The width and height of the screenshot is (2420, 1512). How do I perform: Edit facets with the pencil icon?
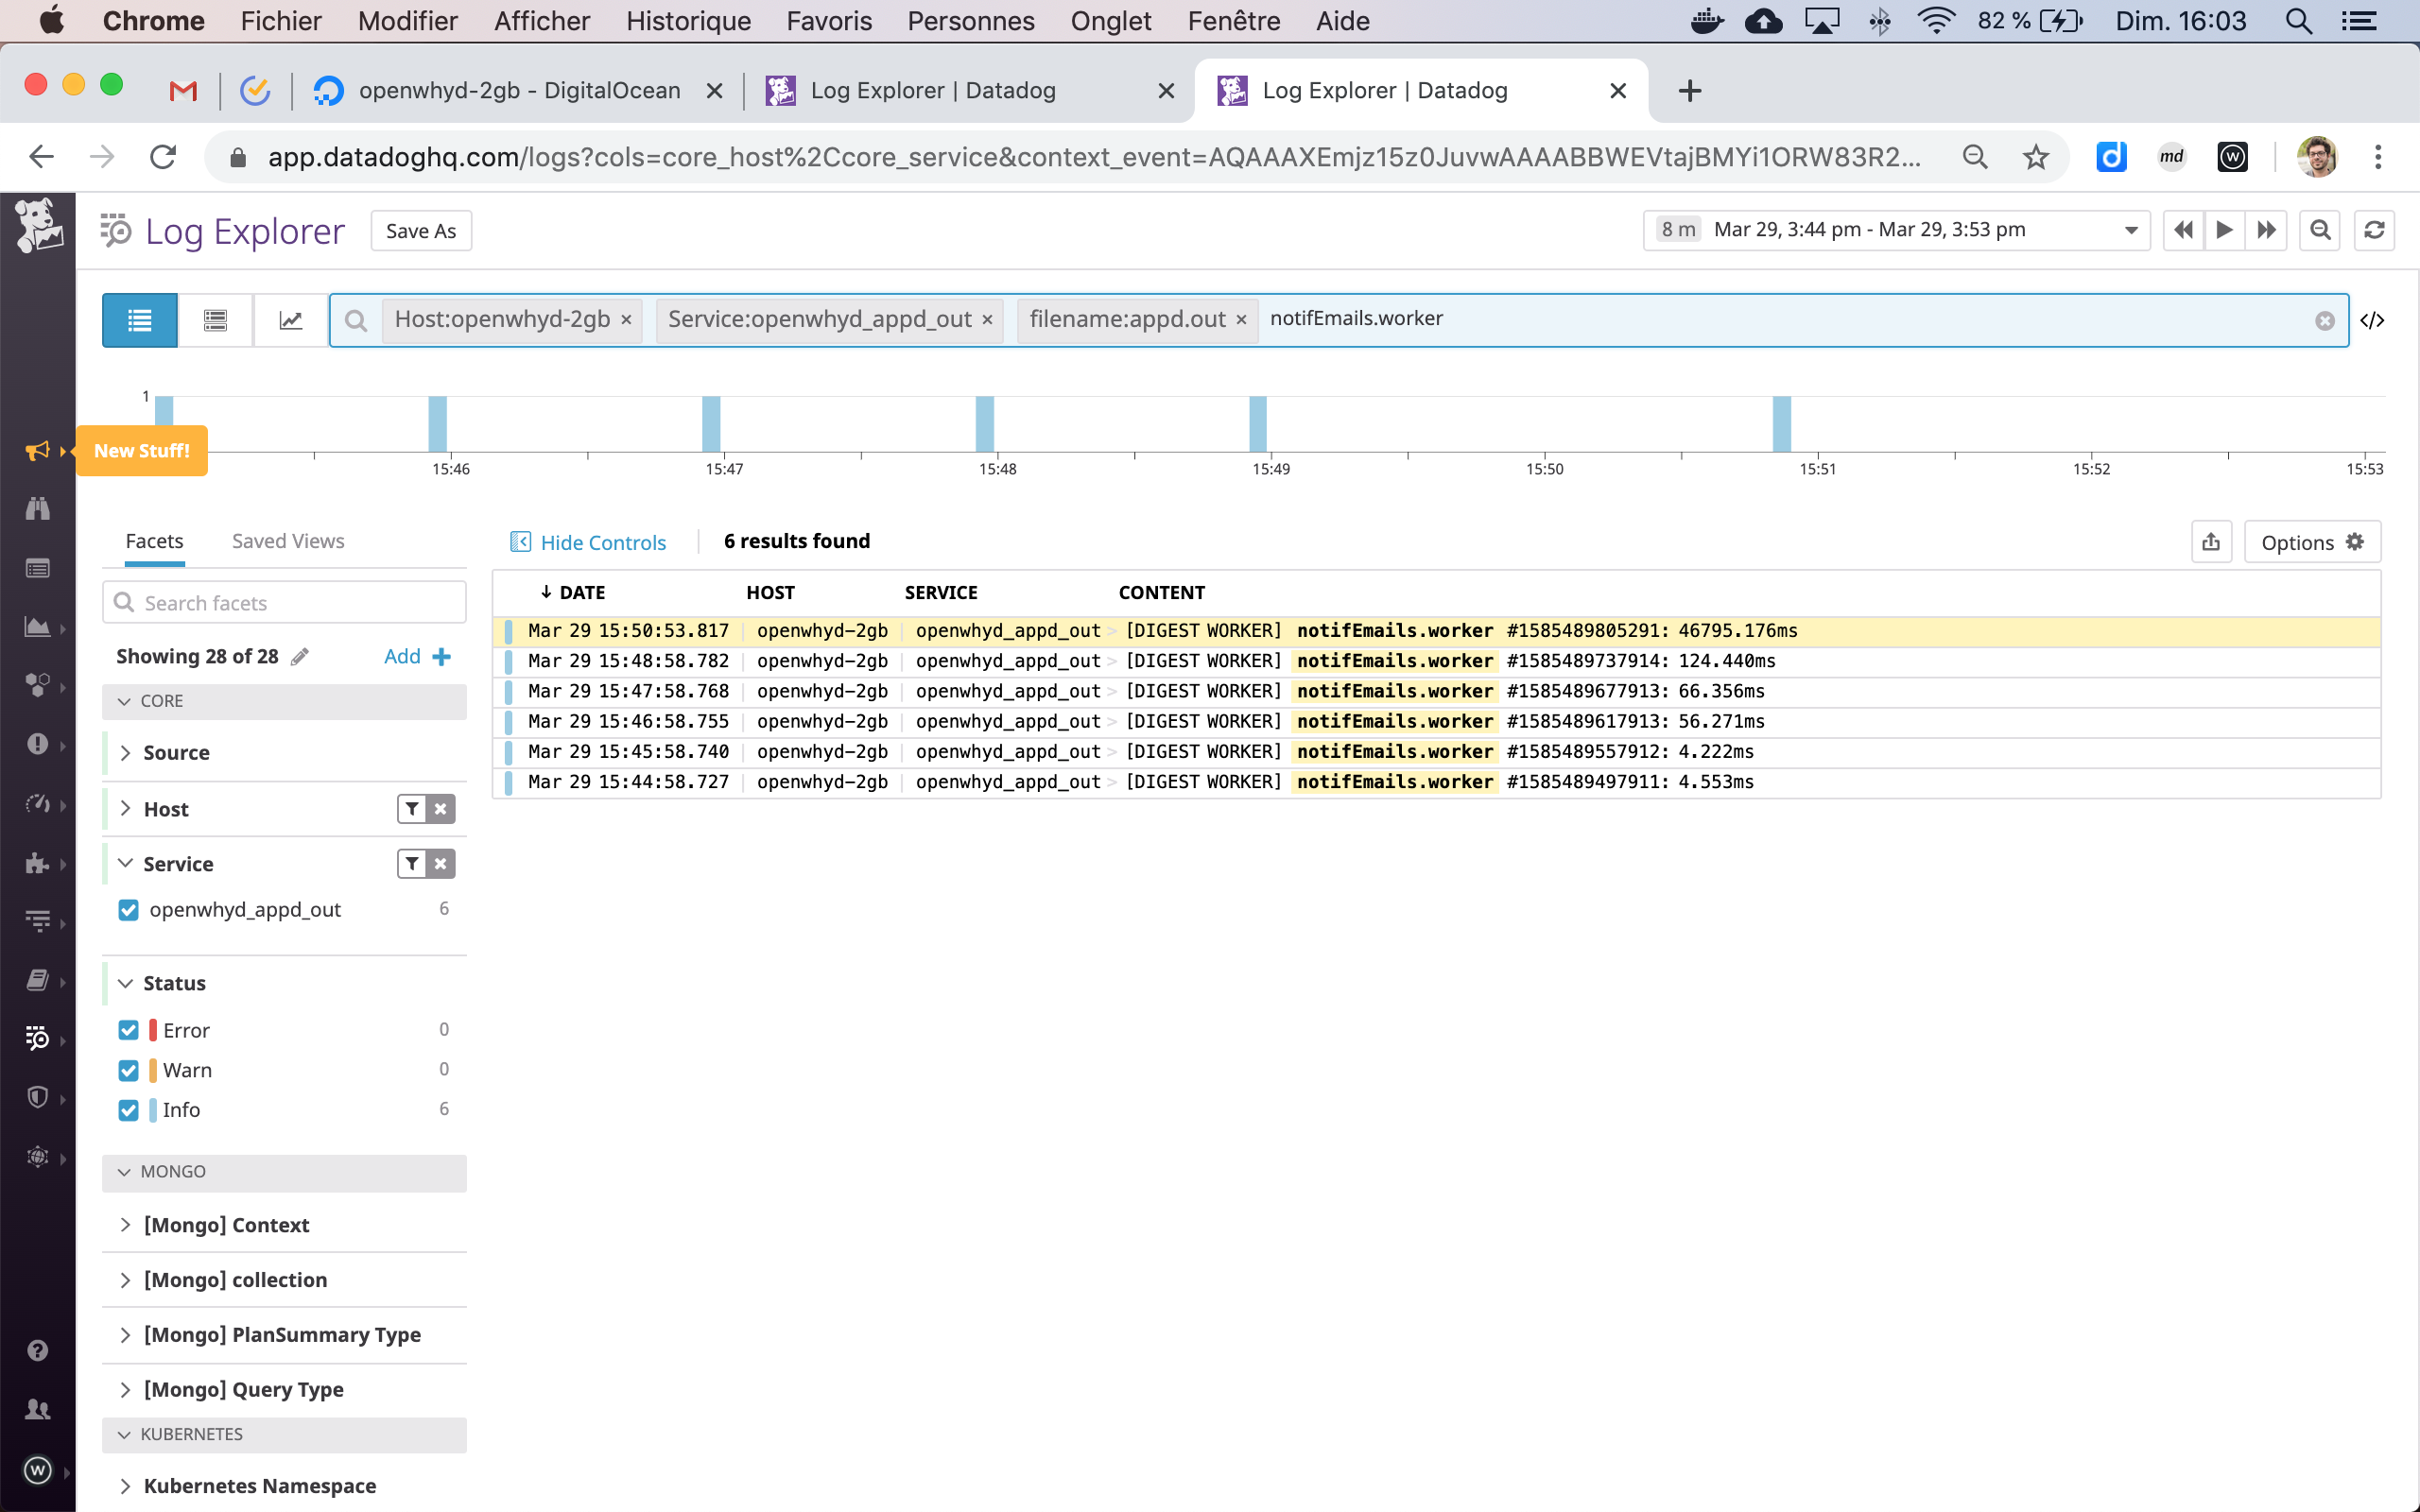300,657
